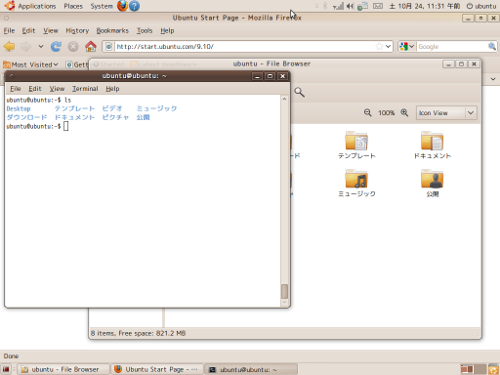The image size is (500, 375).
Task: Click the network connection icon in tray
Action: [362, 6]
